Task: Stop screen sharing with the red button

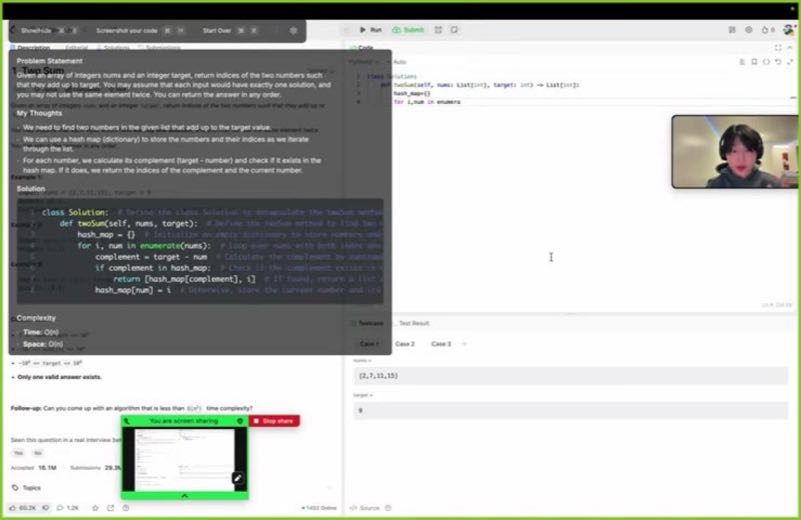Action: click(x=274, y=421)
